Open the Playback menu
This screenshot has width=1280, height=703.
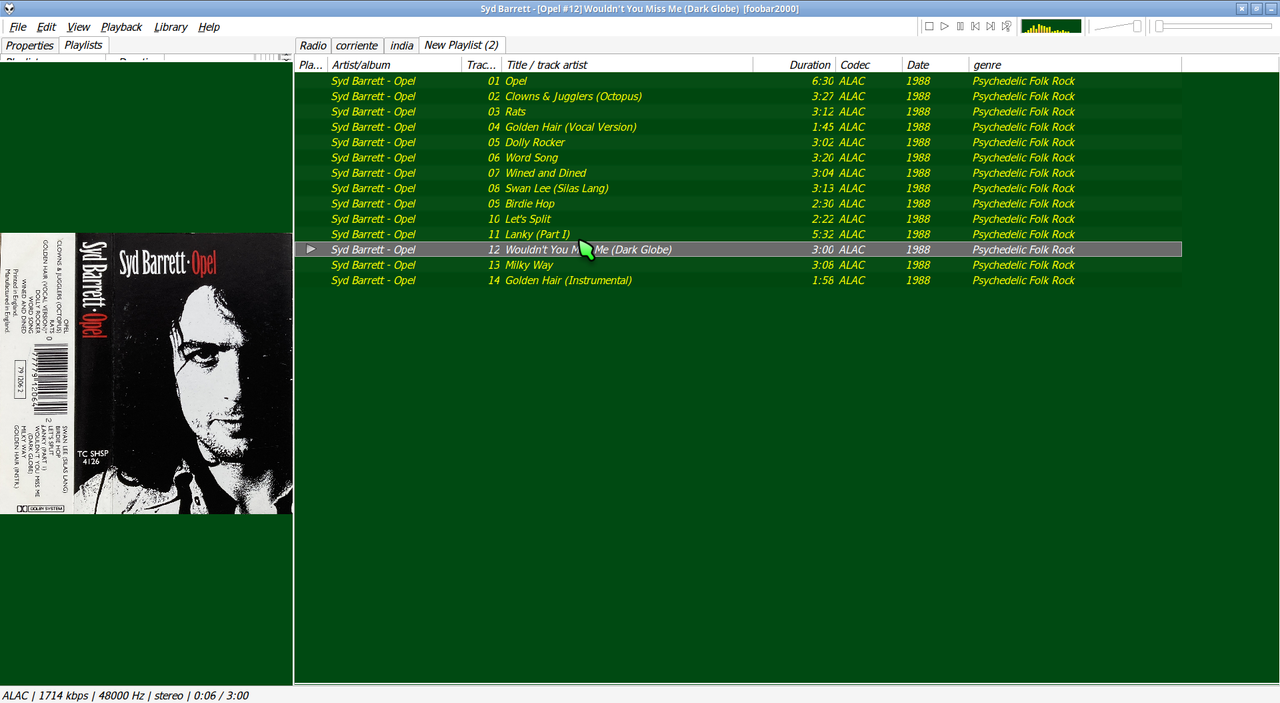tap(121, 27)
